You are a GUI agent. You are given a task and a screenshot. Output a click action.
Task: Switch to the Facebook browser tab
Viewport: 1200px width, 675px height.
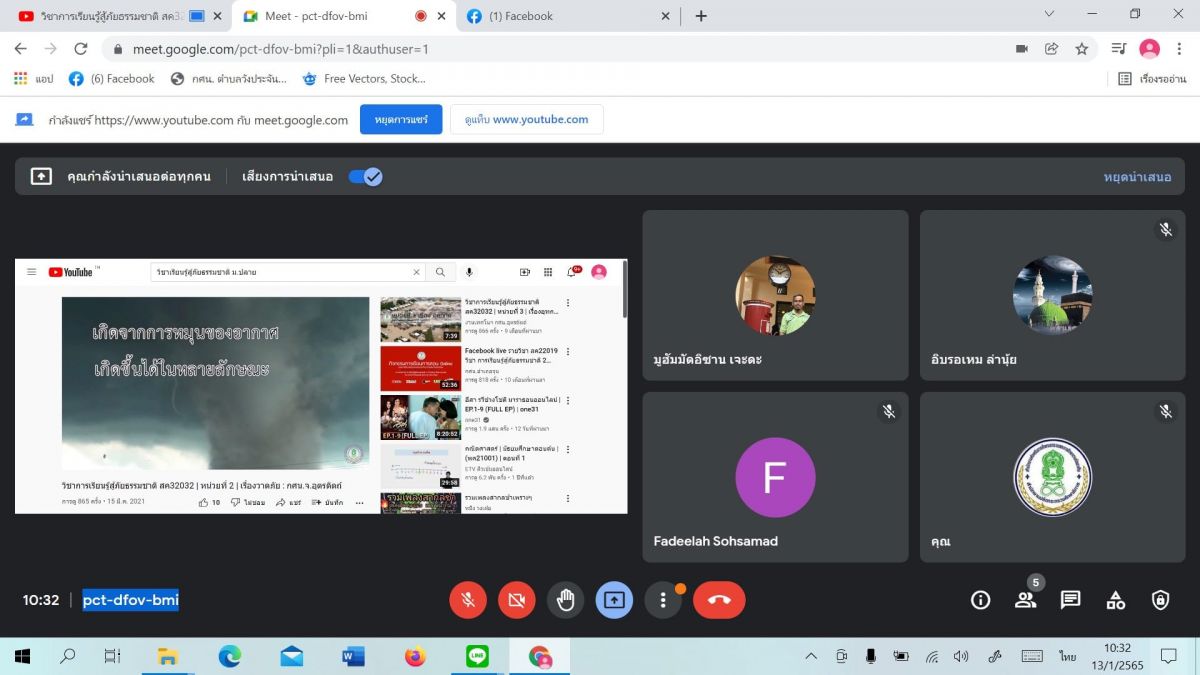(x=560, y=16)
